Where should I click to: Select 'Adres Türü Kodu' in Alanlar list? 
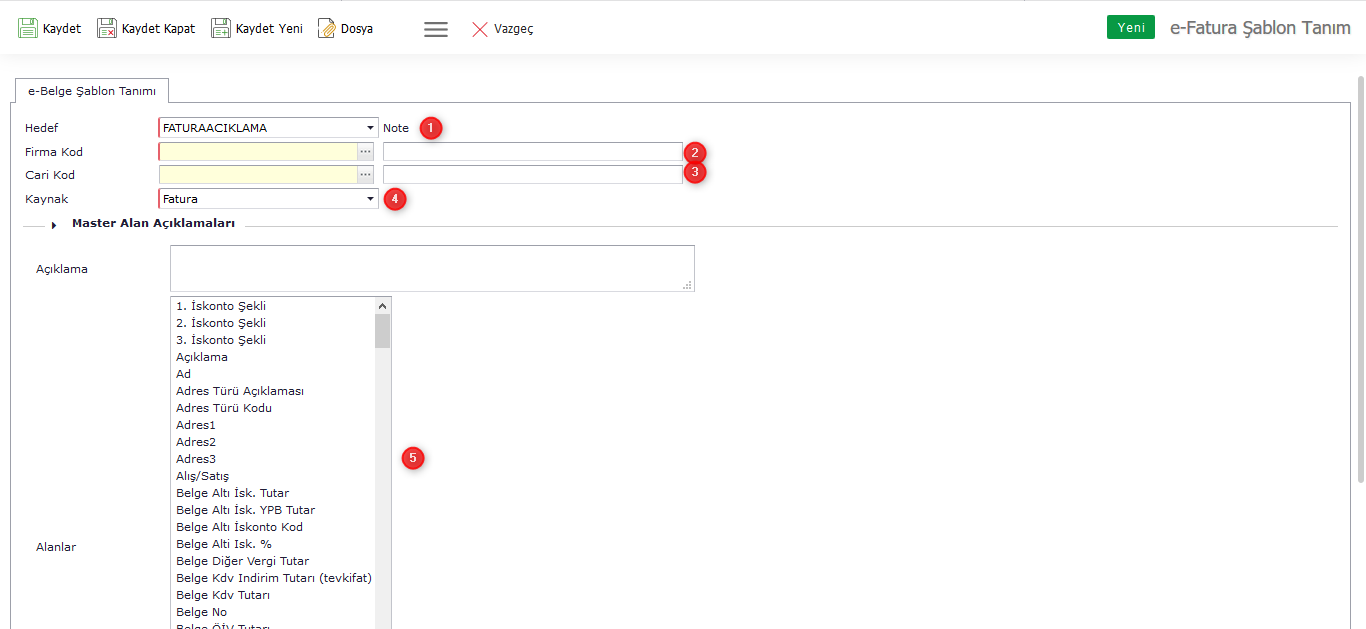pyautogui.click(x=224, y=408)
